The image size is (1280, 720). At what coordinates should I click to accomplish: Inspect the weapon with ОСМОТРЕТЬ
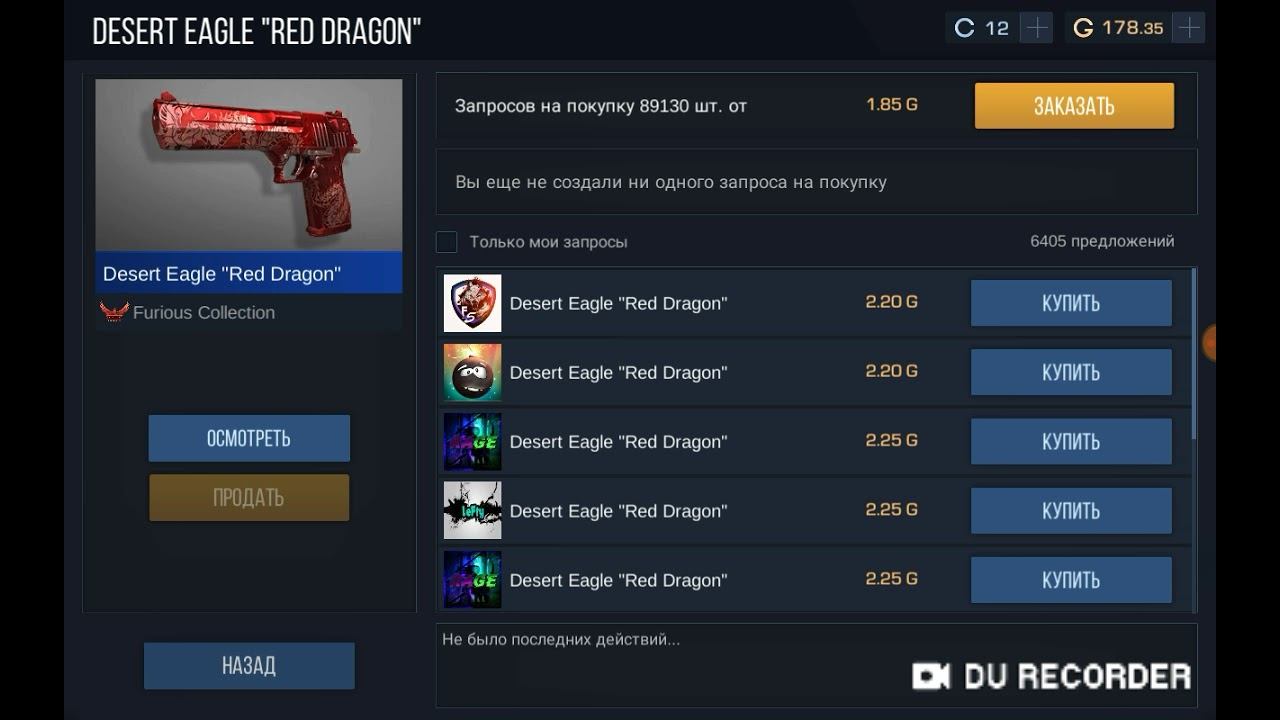tap(249, 438)
